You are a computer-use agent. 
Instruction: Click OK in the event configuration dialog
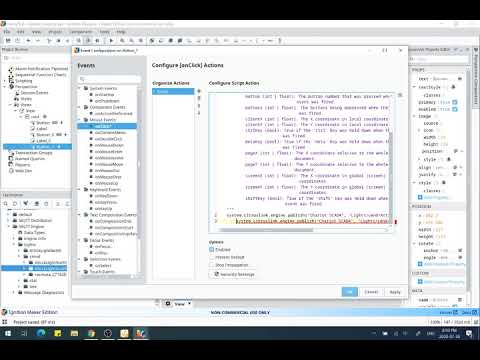point(349,292)
